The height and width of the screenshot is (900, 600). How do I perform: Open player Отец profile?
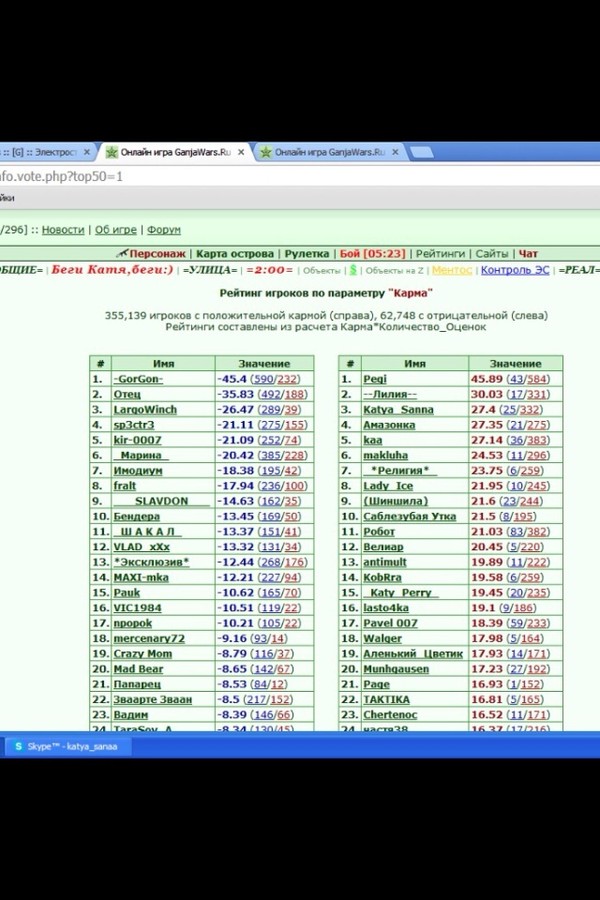[x=127, y=394]
